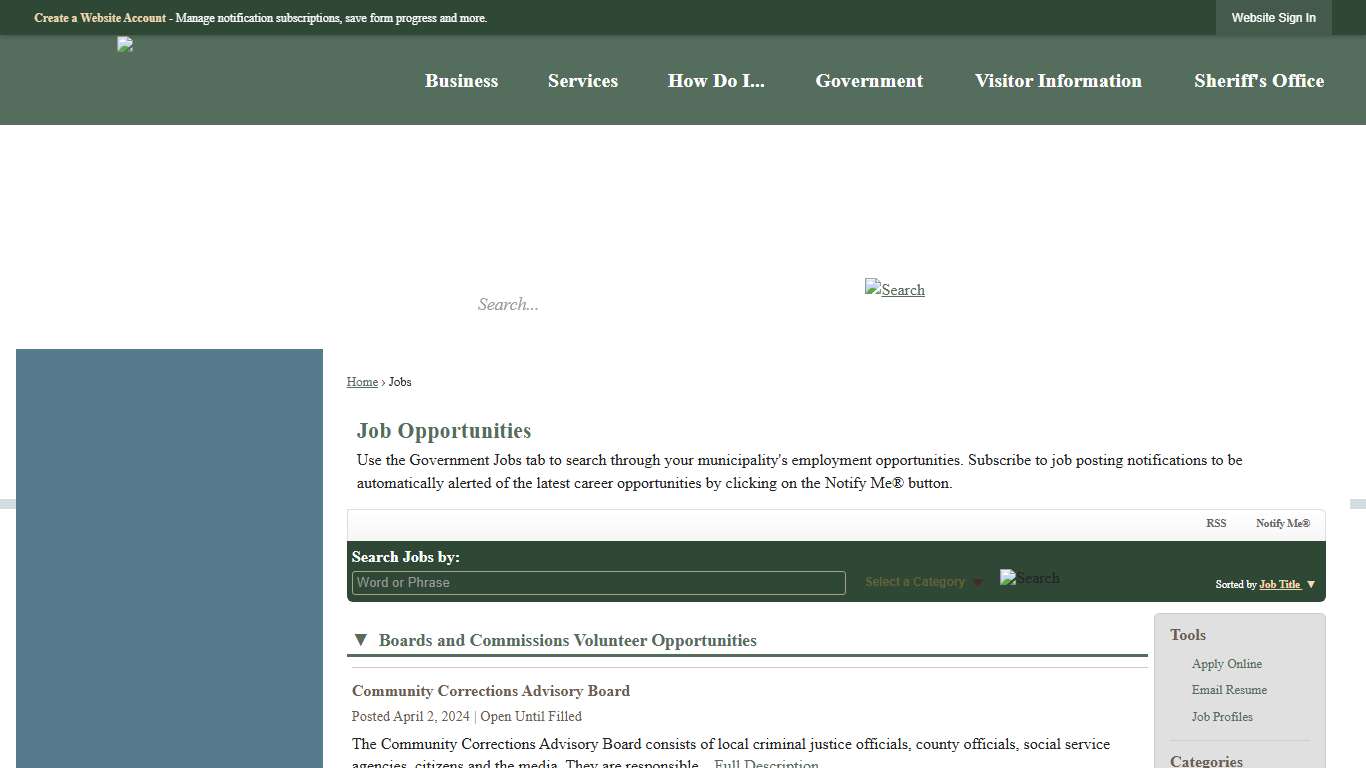This screenshot has width=1366, height=768.
Task: Click the main search magnifier icon
Action: tap(894, 290)
